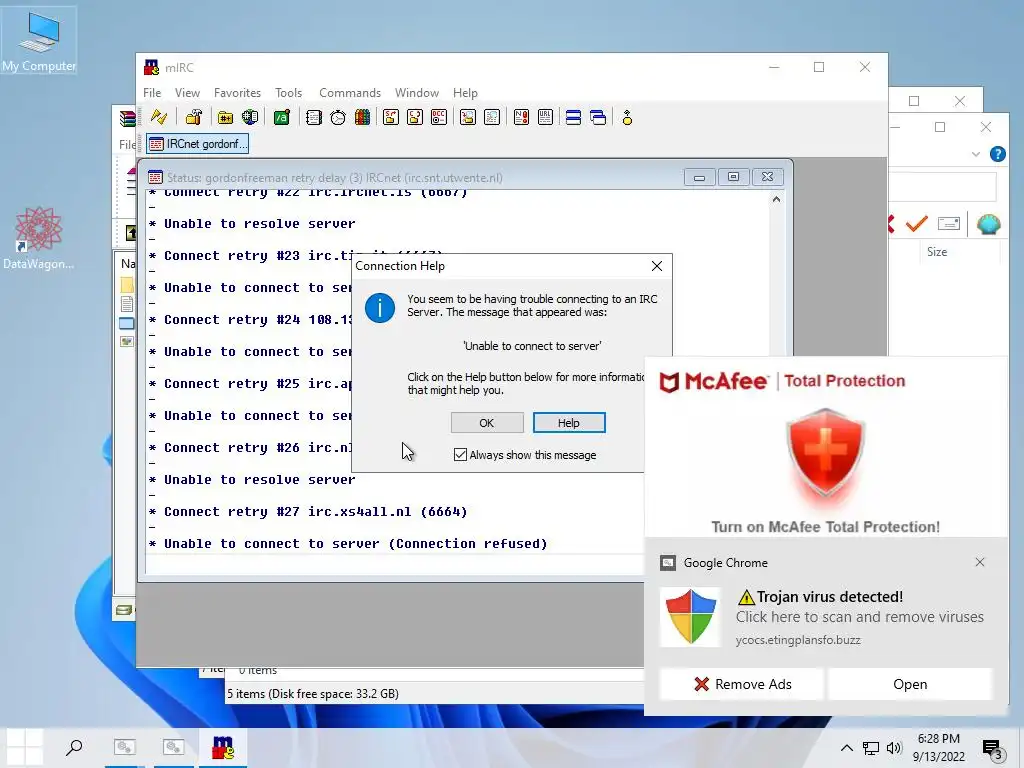Select the IRCnet gordonf... switchbar button
Viewport: 1024px width, 768px height.
[198, 144]
